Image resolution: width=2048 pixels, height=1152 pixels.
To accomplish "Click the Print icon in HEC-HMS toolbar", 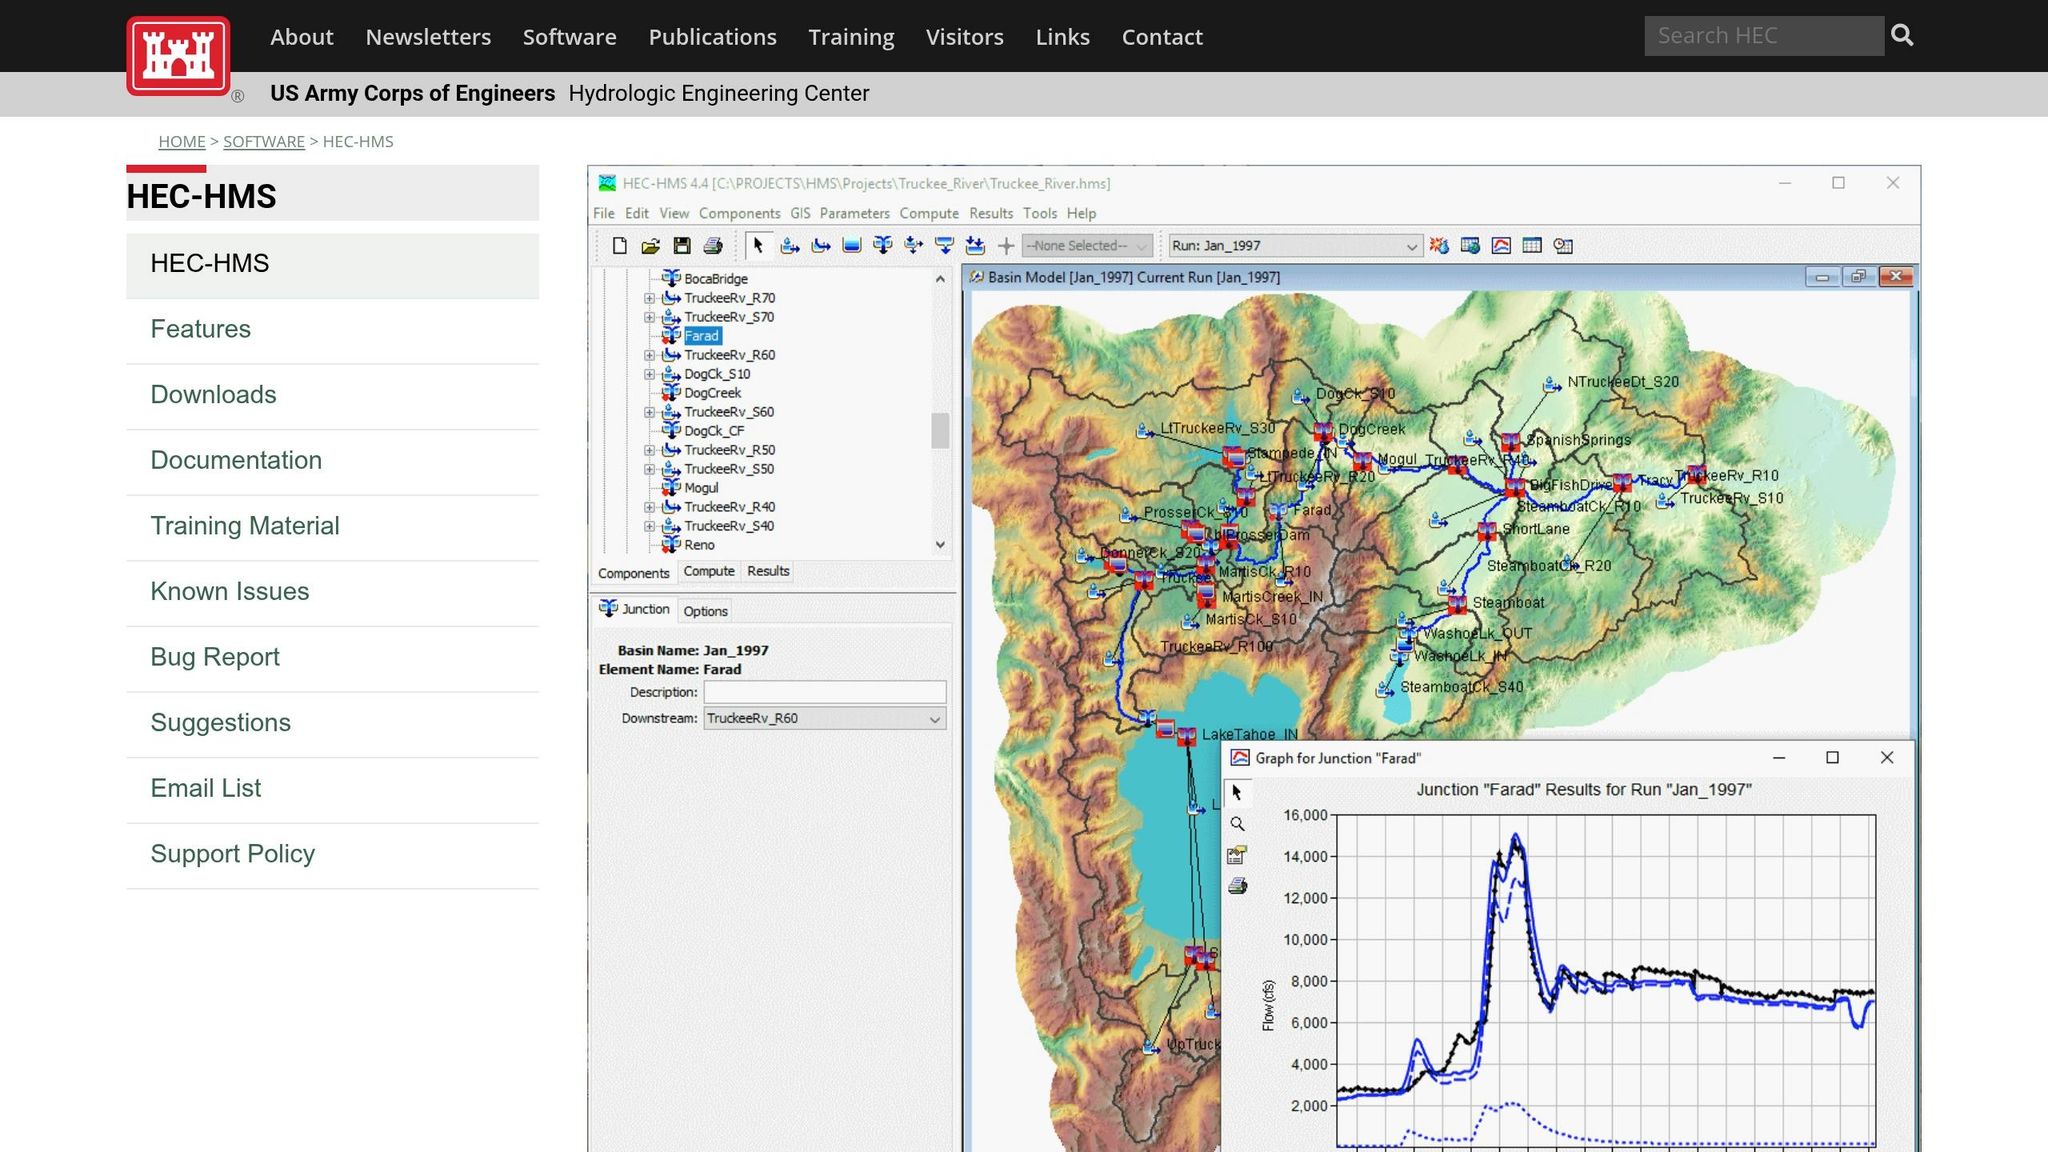I will point(713,246).
